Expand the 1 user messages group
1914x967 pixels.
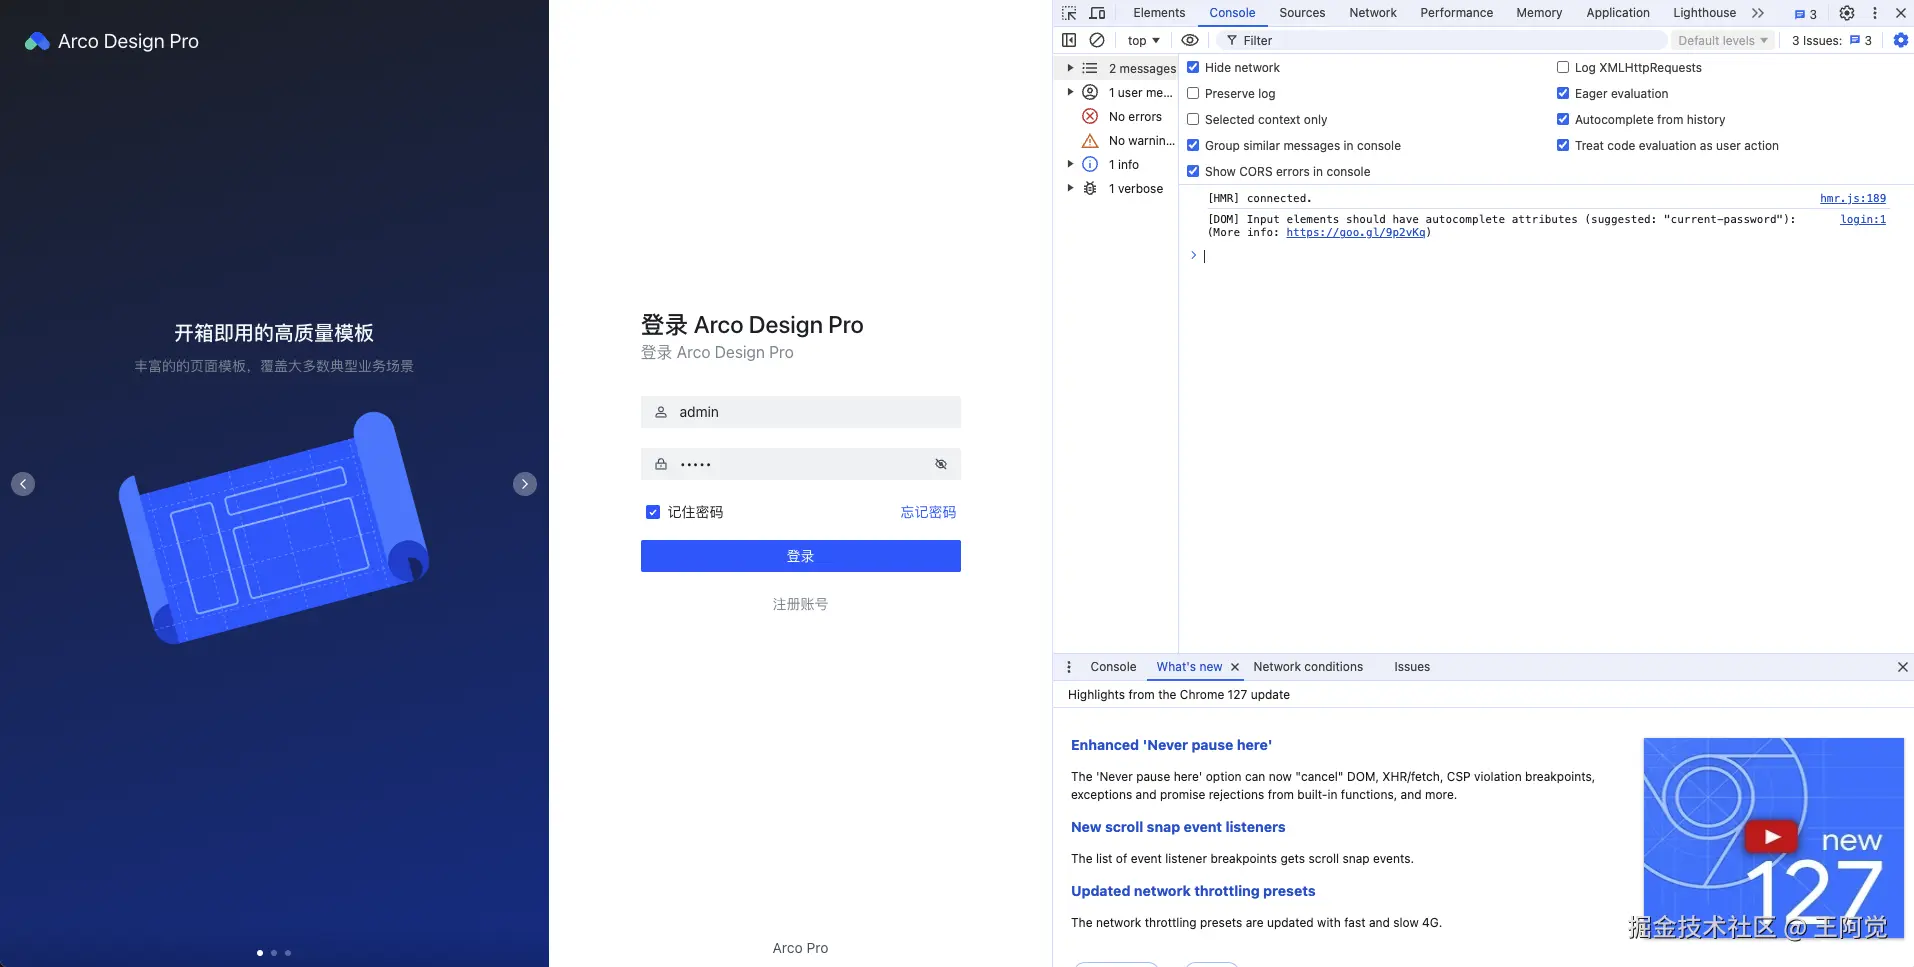(x=1070, y=92)
